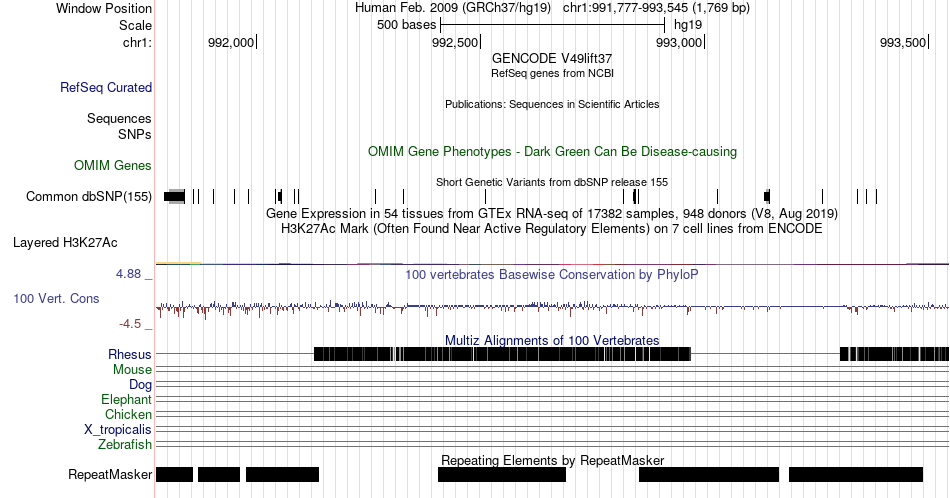This screenshot has width=950, height=498.
Task: Open the OMIM Genes track label
Action: (x=113, y=165)
